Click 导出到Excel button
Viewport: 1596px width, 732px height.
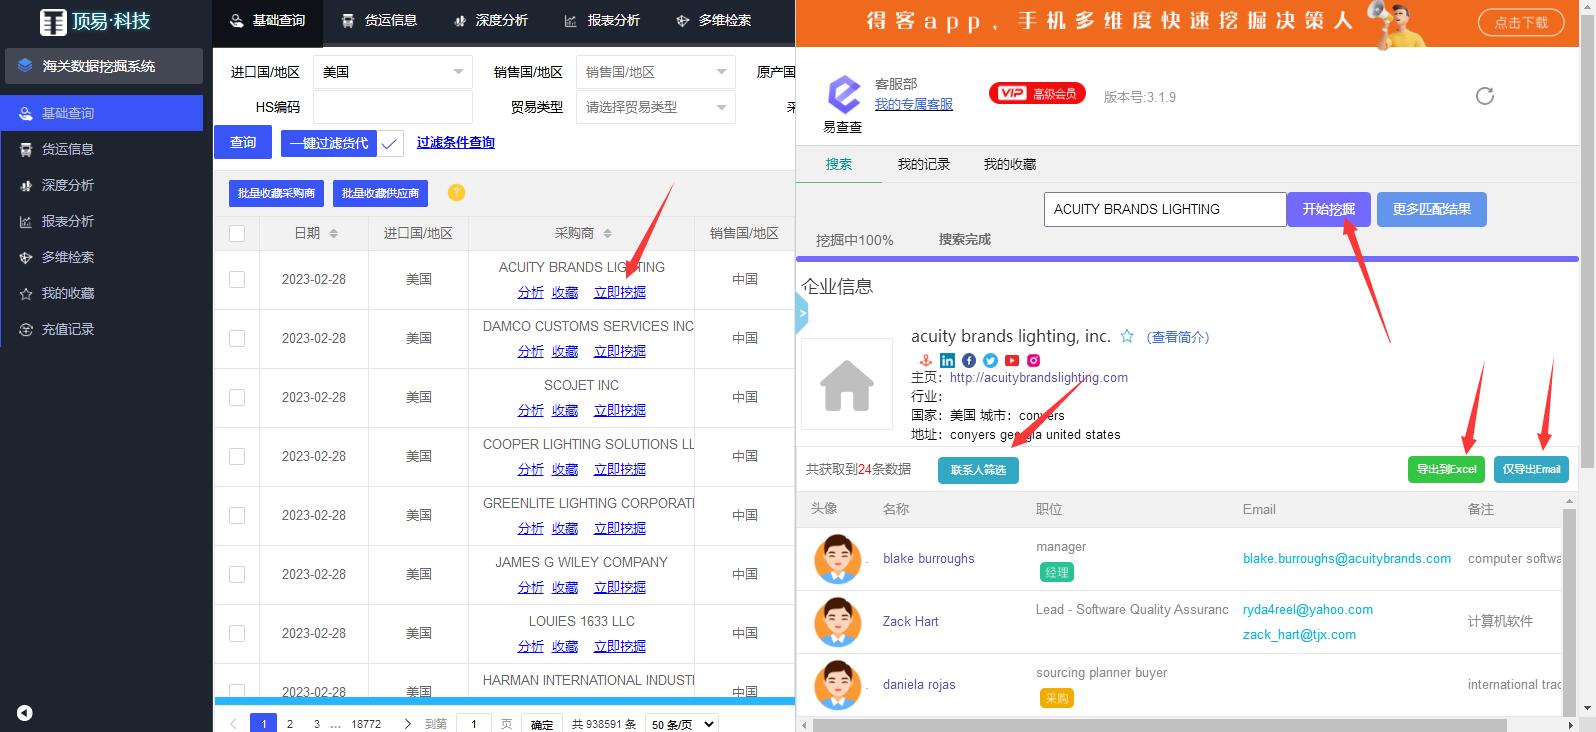point(1446,469)
